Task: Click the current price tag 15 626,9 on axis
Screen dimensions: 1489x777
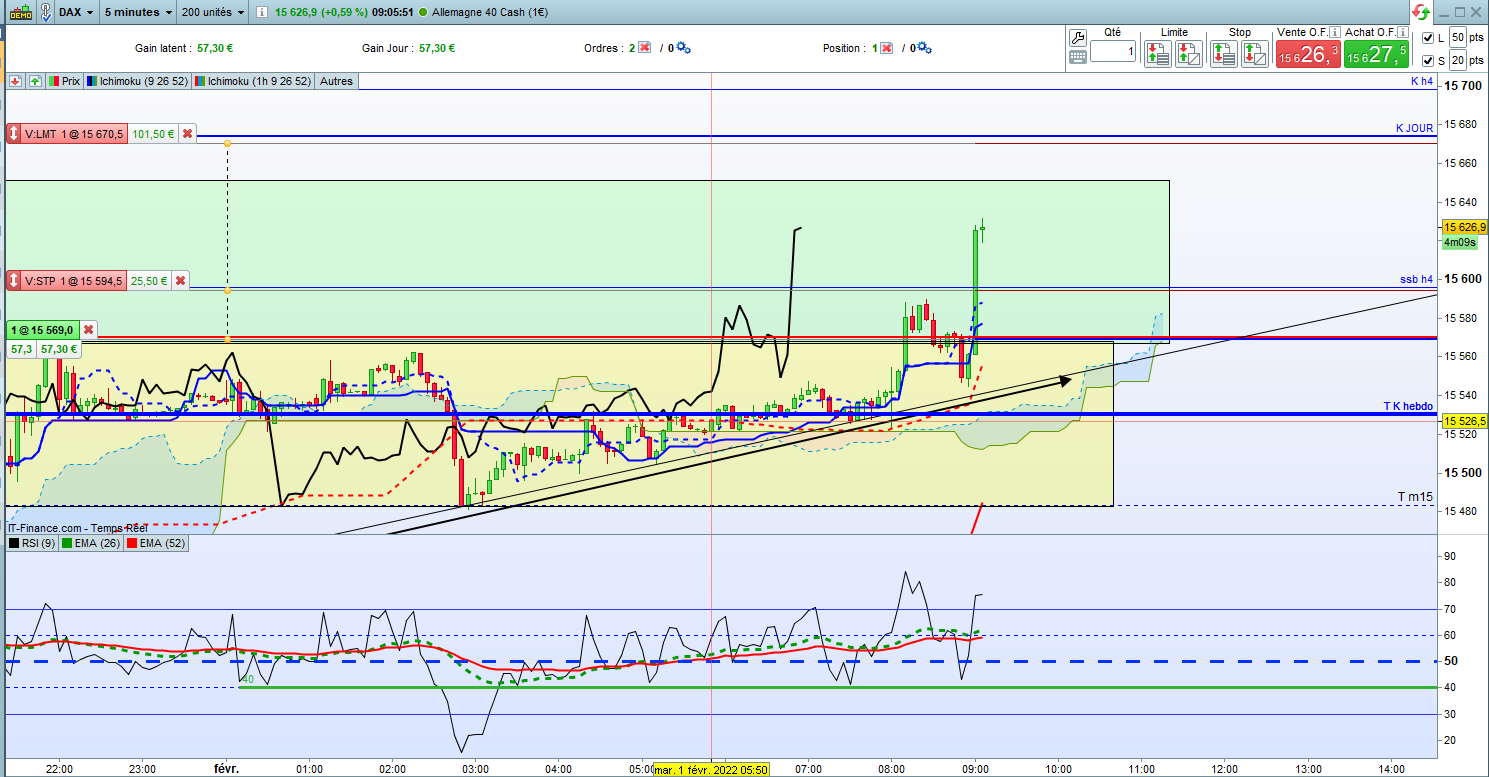Action: coord(1464,227)
